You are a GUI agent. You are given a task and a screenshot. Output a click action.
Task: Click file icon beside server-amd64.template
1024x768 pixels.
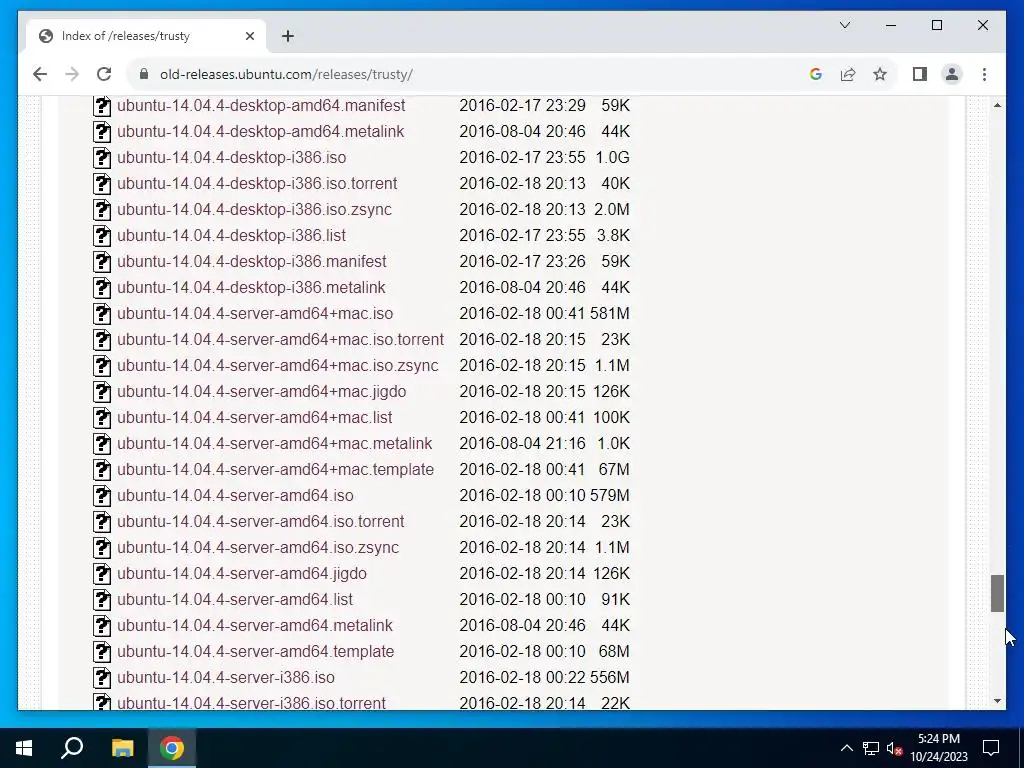(x=102, y=652)
